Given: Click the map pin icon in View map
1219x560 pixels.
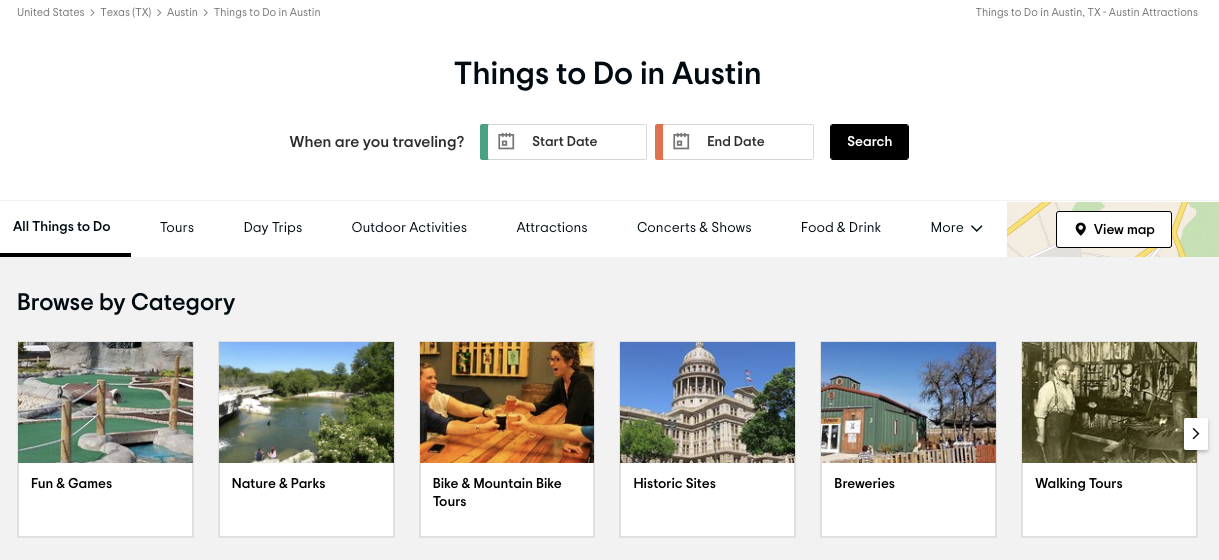Looking at the screenshot, I should click(x=1080, y=230).
